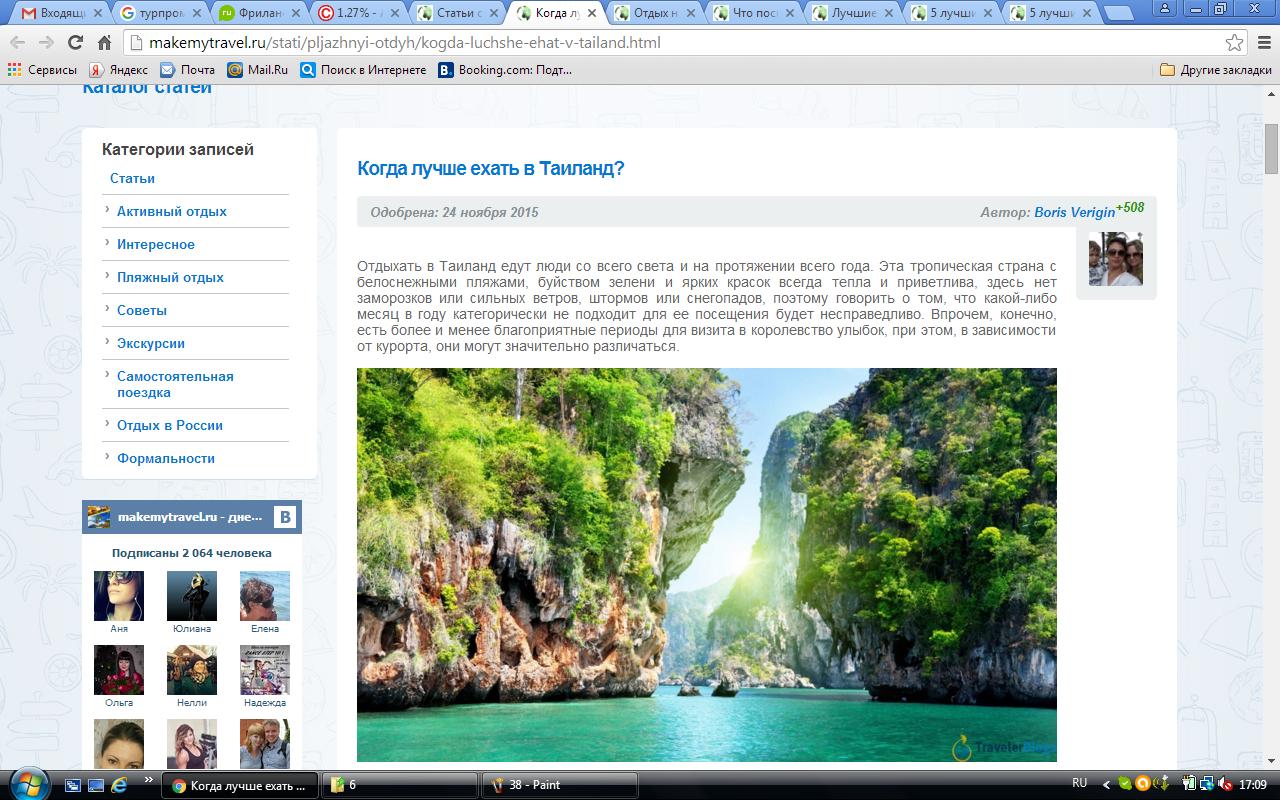The width and height of the screenshot is (1280, 800).
Task: Open the Пляжный отдых category
Action: click(x=170, y=277)
